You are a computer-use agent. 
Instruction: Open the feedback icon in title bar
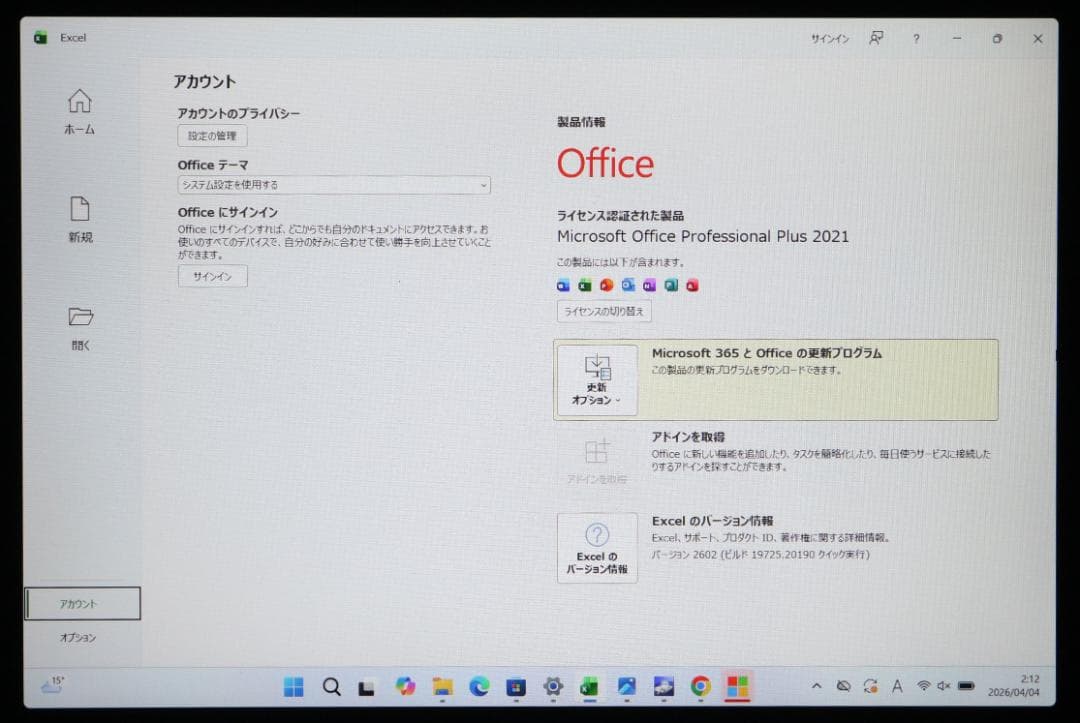point(876,39)
